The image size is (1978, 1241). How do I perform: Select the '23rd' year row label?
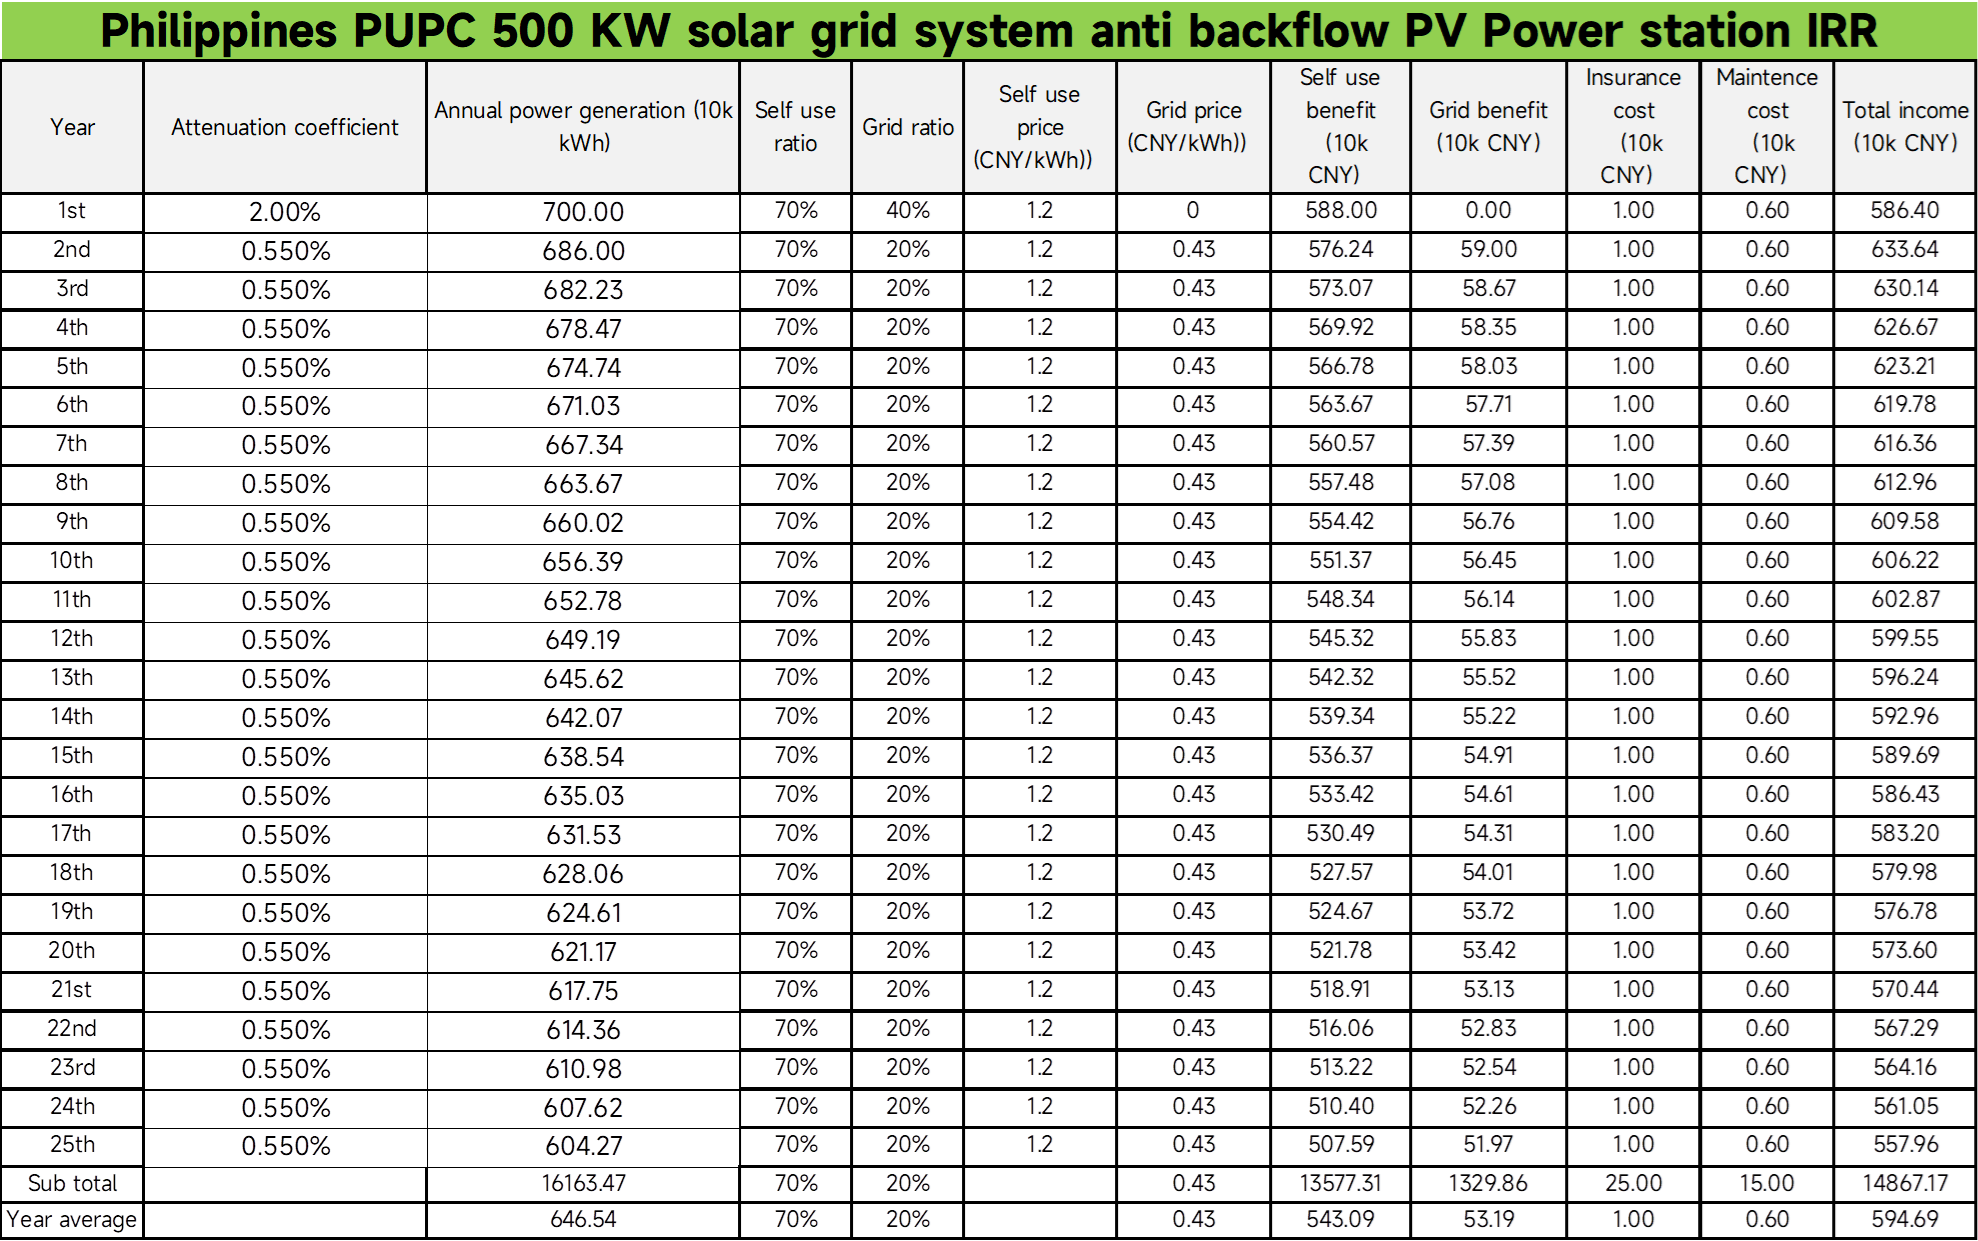tap(72, 1068)
